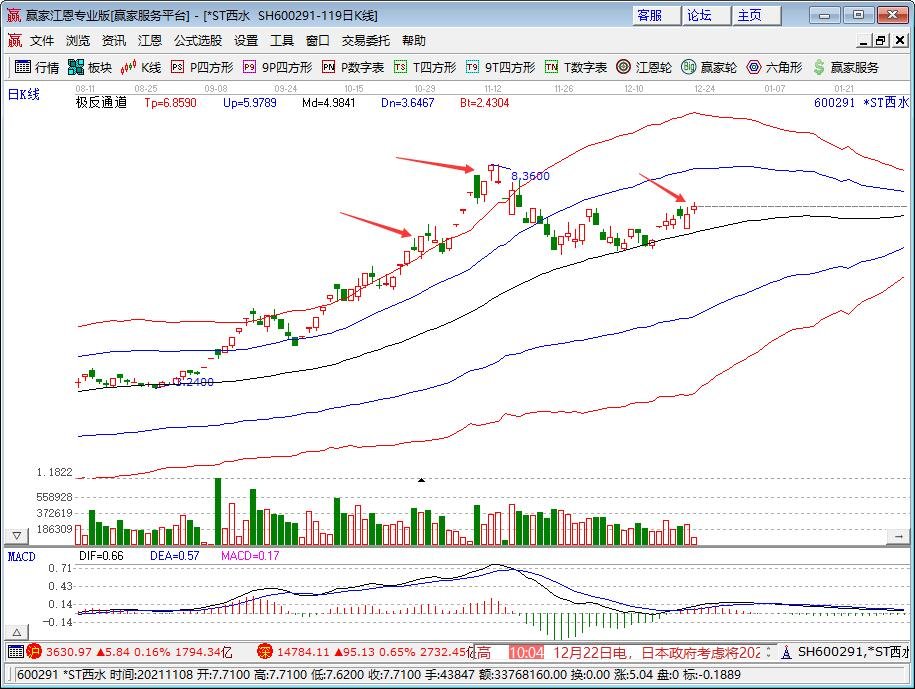Click the 08-11 date on time axis
Viewport: 915px width, 689px height.
(x=85, y=89)
